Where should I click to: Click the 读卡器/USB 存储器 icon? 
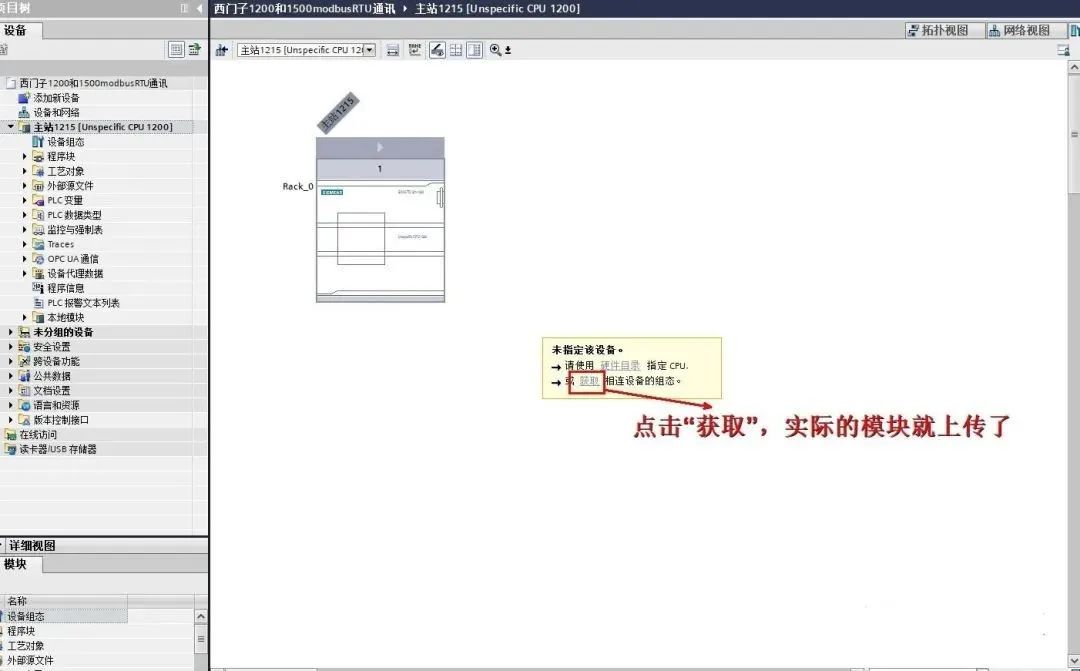(x=10, y=449)
